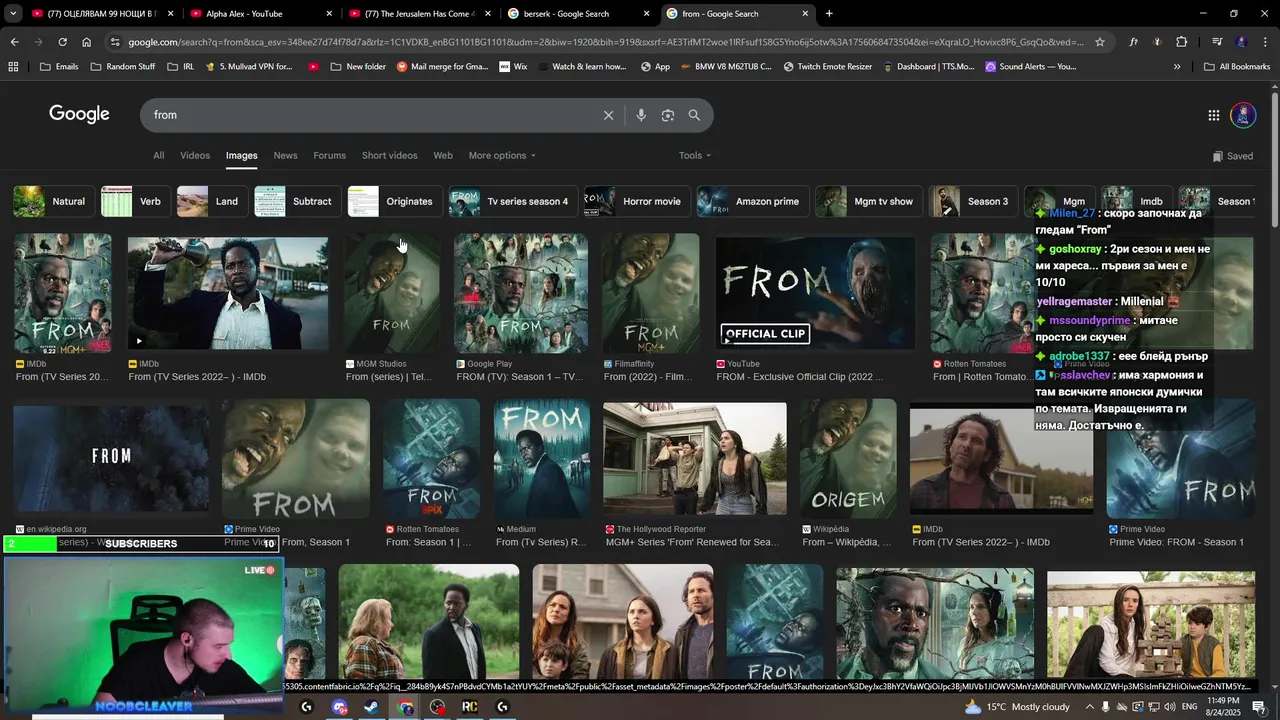This screenshot has width=1280, height=720.
Task: Open the Tools dropdown
Action: pos(695,156)
